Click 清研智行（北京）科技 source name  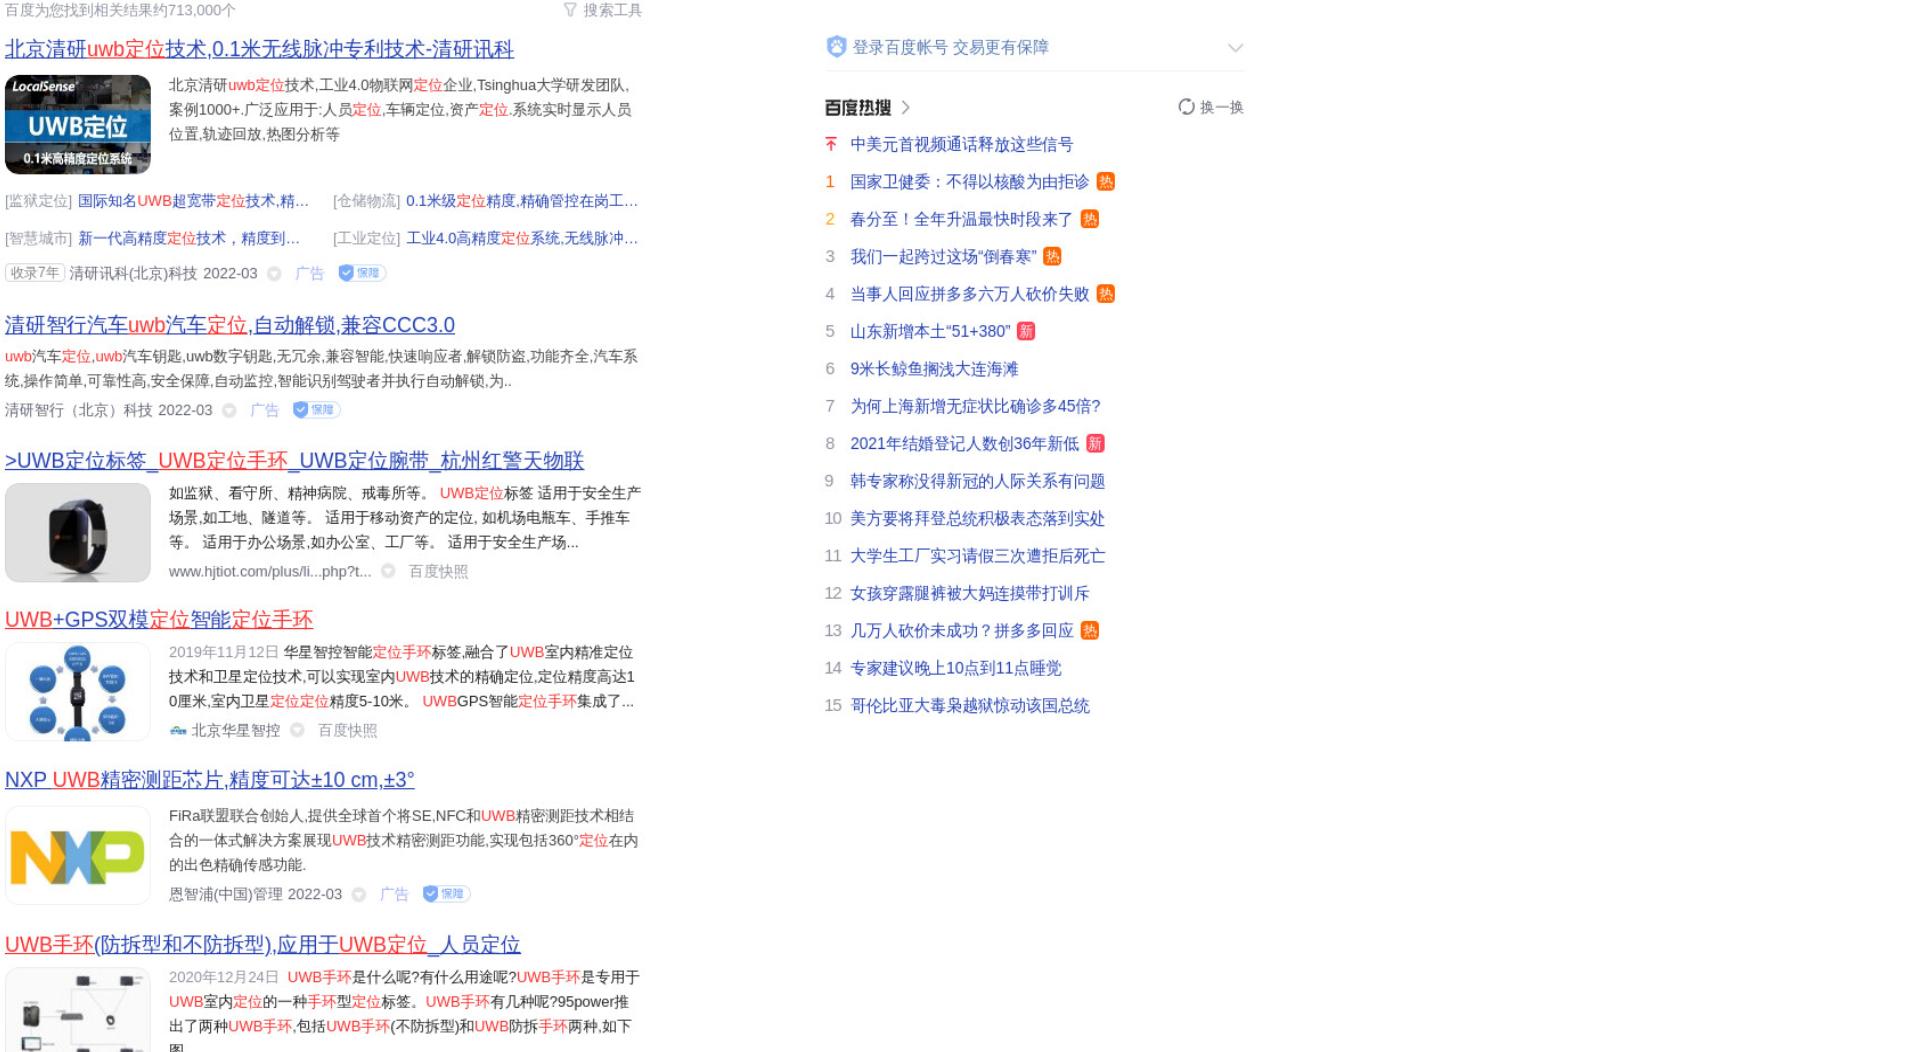[x=79, y=411]
